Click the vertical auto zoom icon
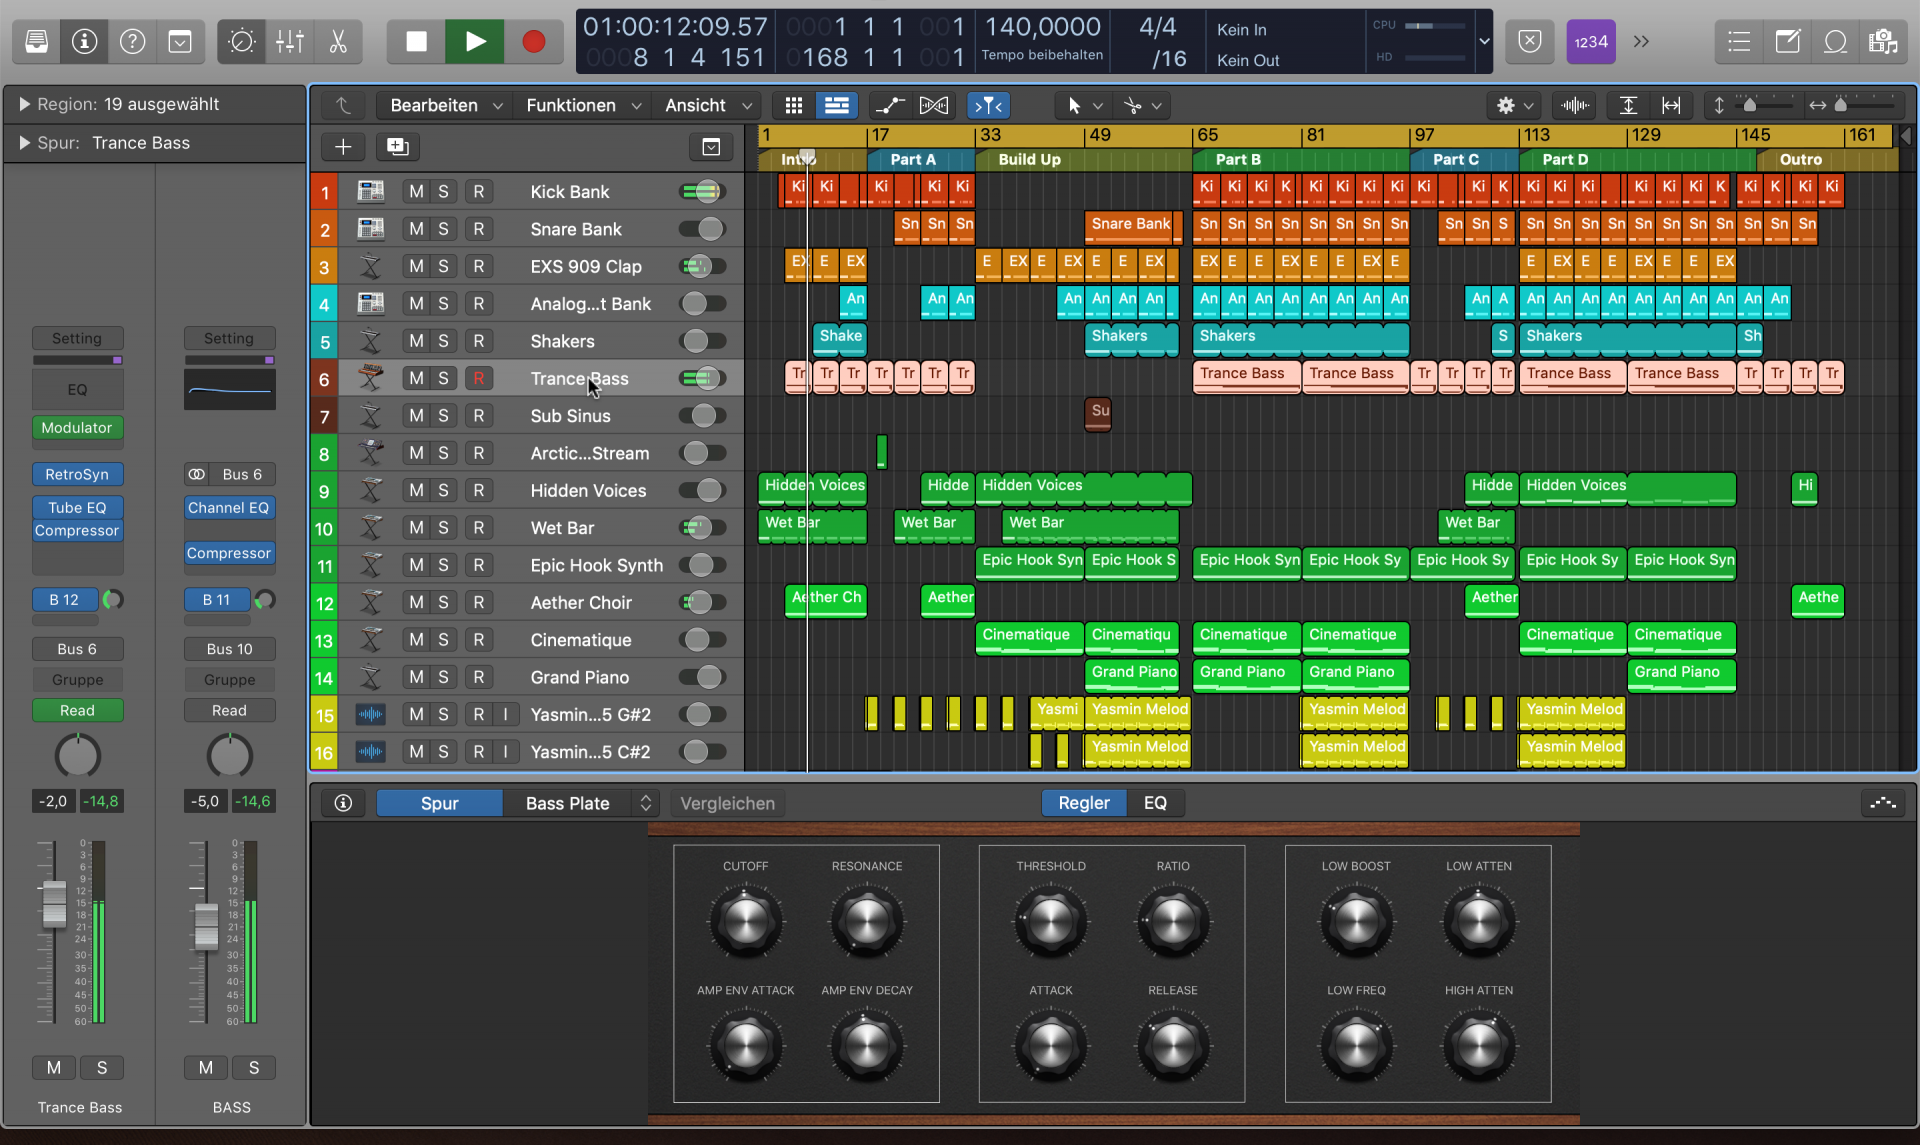Image resolution: width=1920 pixels, height=1145 pixels. [x=1628, y=105]
